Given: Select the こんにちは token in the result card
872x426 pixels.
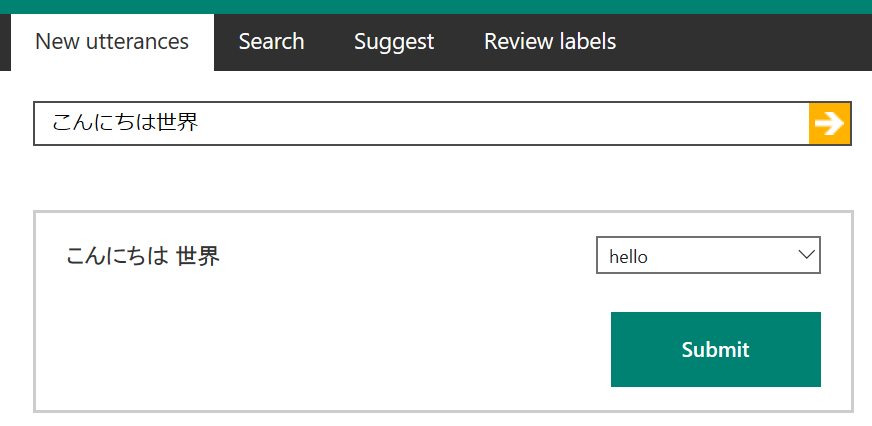Looking at the screenshot, I should (x=117, y=256).
